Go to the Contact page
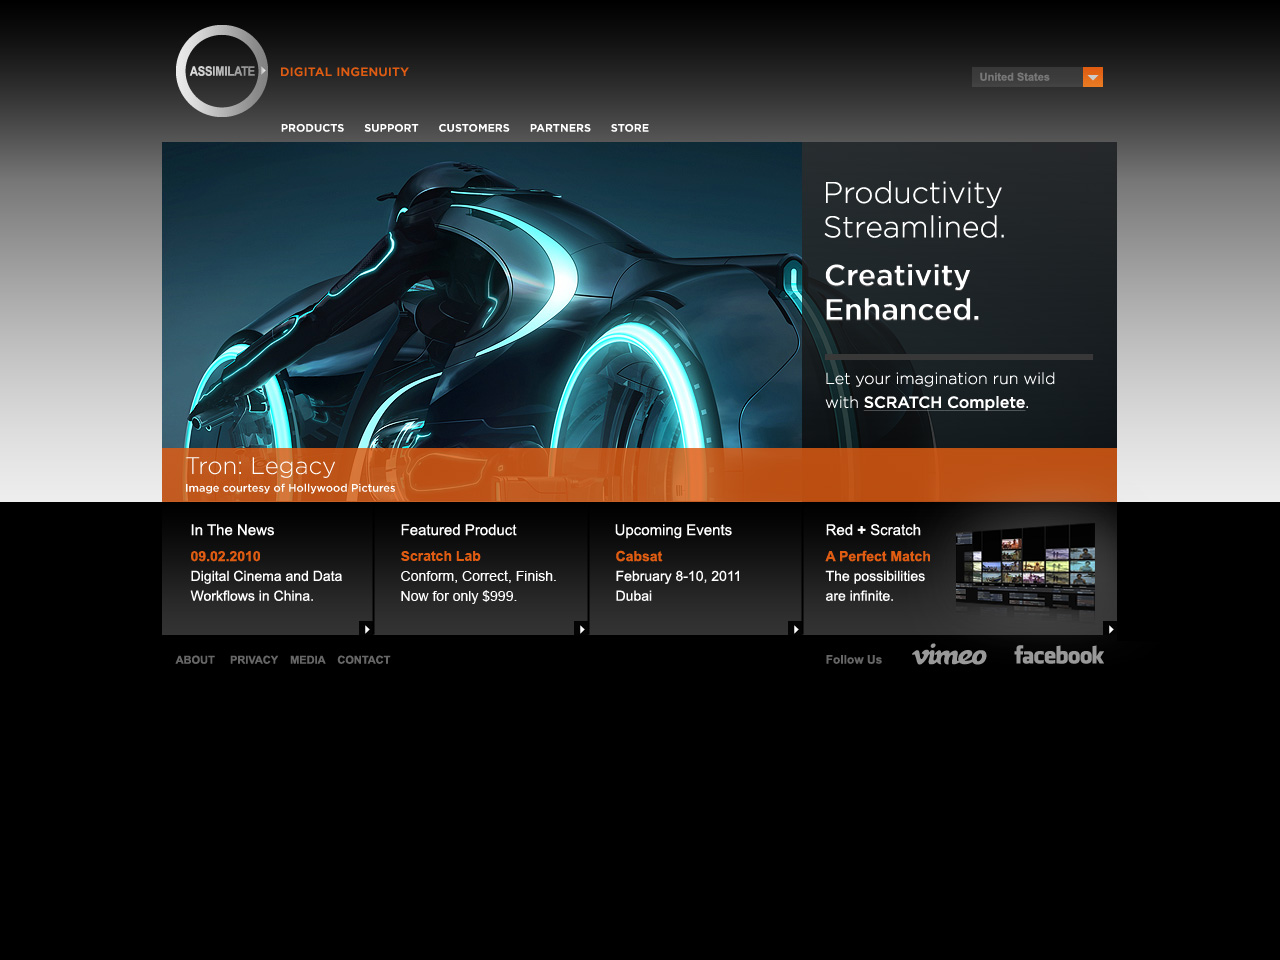The image size is (1280, 960). pos(363,660)
